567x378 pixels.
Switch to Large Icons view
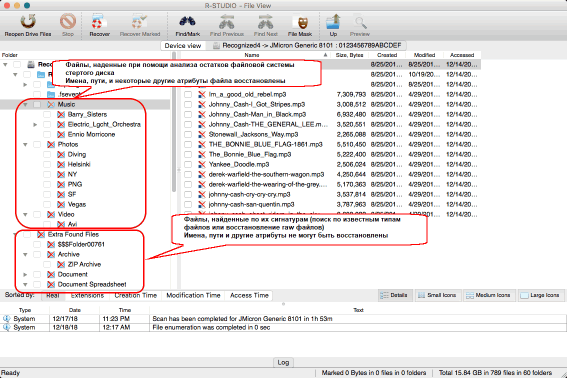541,295
